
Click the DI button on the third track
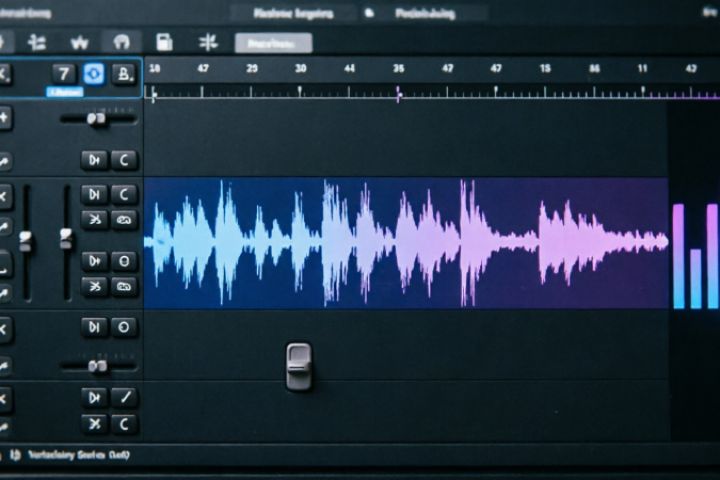[94, 327]
